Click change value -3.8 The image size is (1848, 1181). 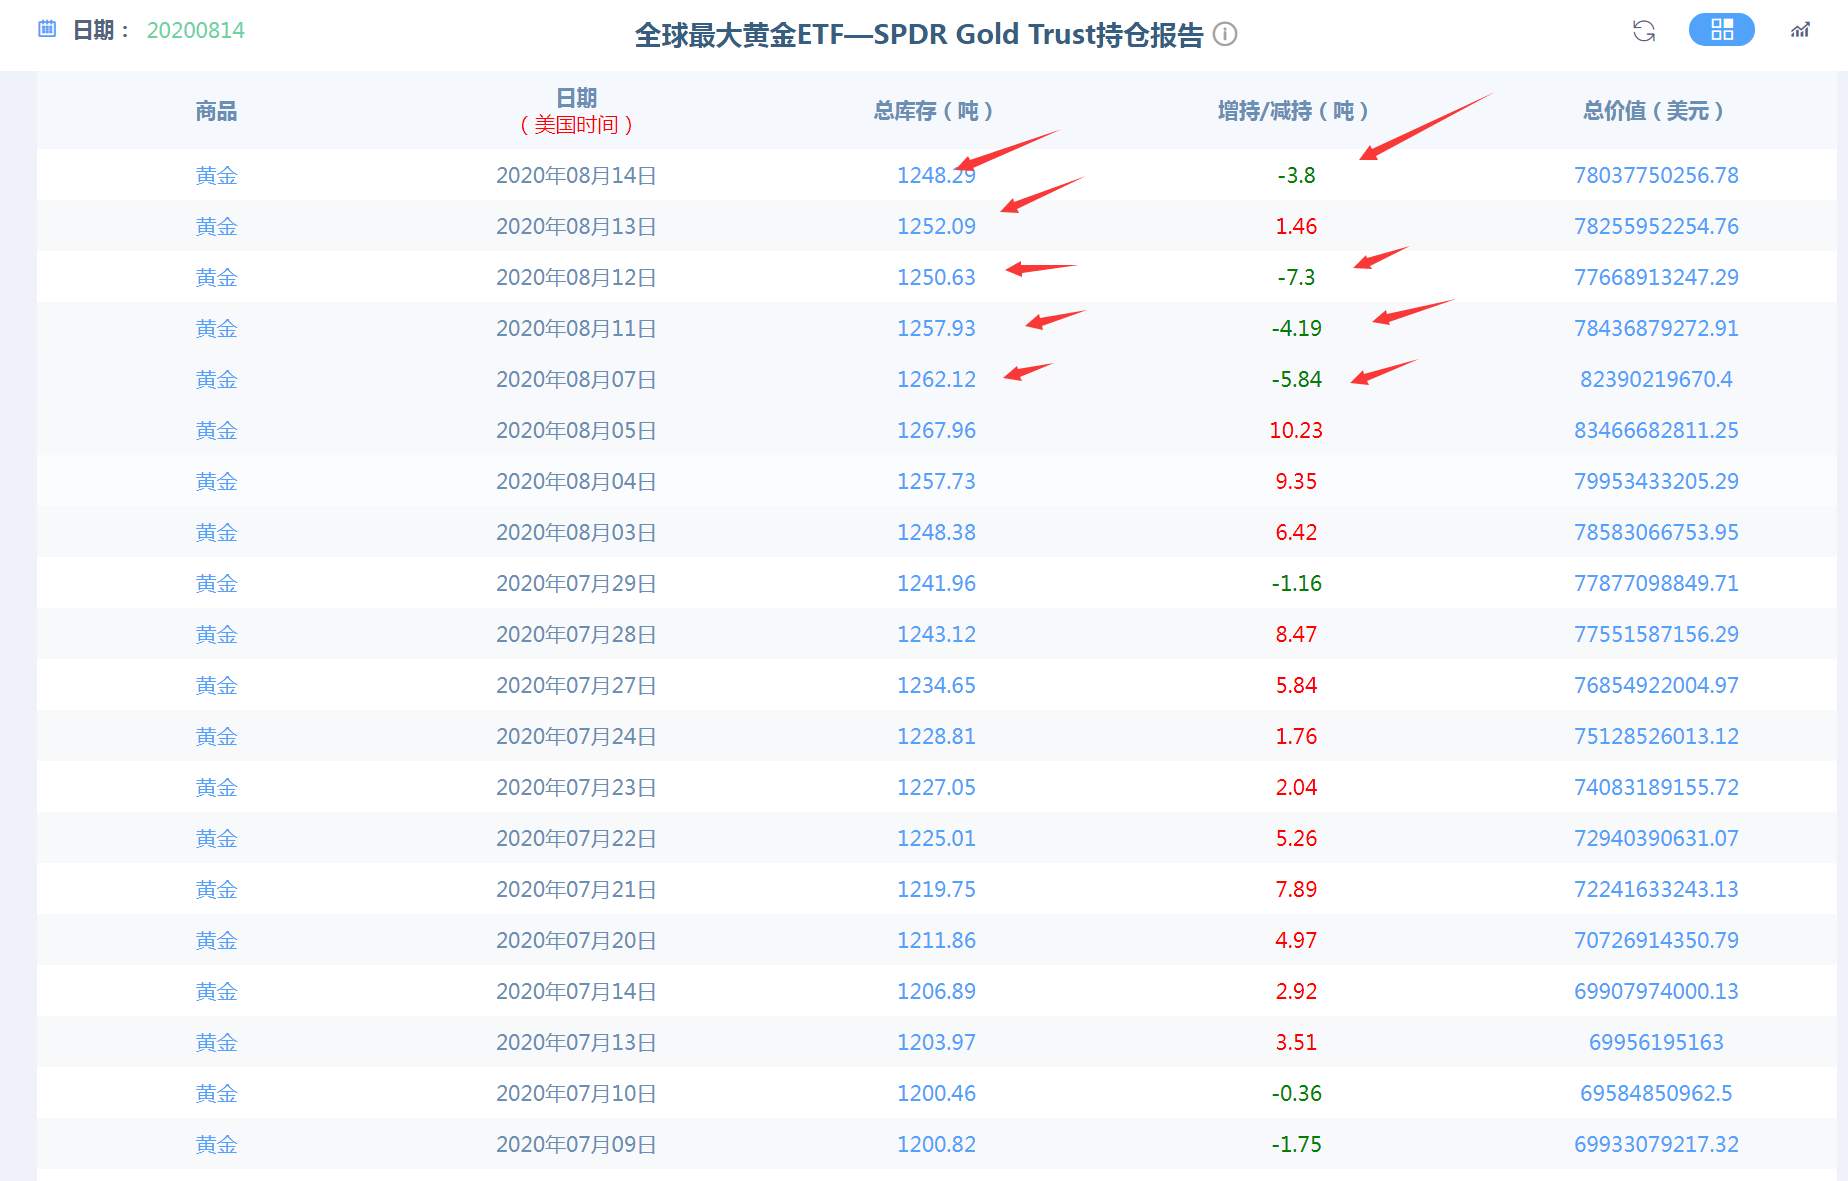click(1296, 176)
